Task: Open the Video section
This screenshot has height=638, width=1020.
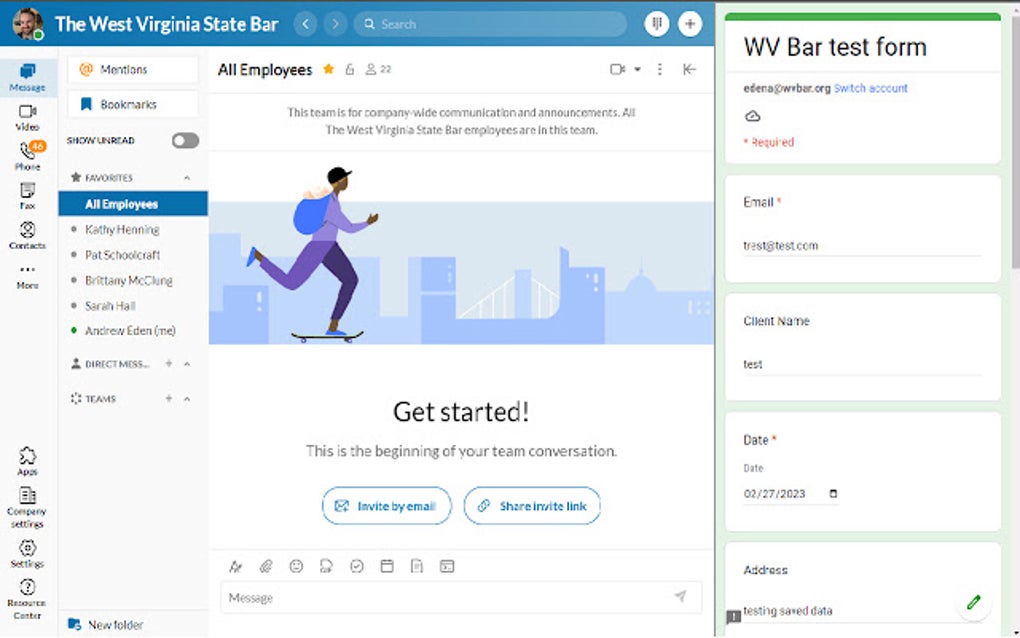Action: pos(27,118)
